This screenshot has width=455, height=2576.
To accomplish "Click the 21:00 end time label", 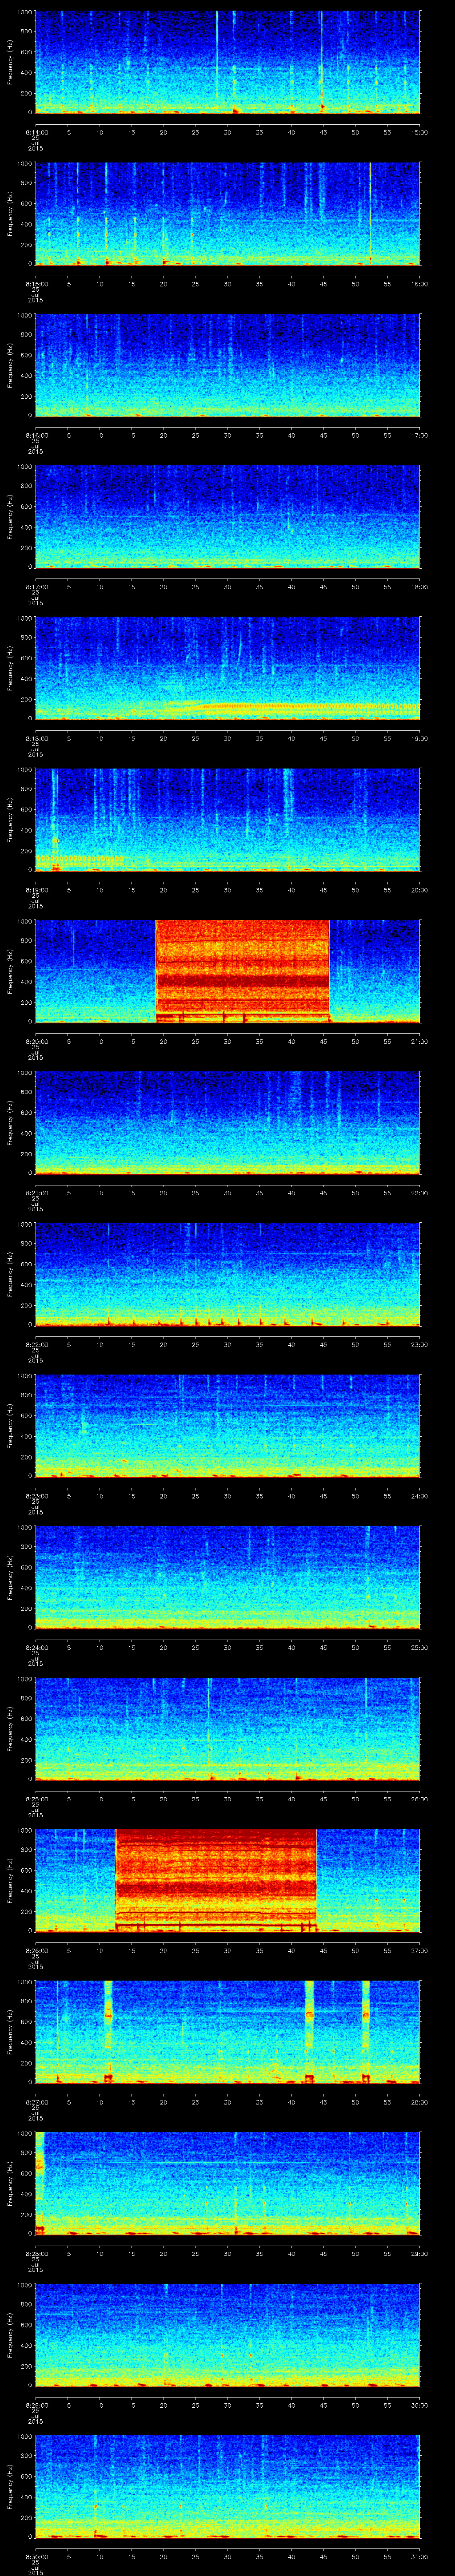I will point(420,1041).
